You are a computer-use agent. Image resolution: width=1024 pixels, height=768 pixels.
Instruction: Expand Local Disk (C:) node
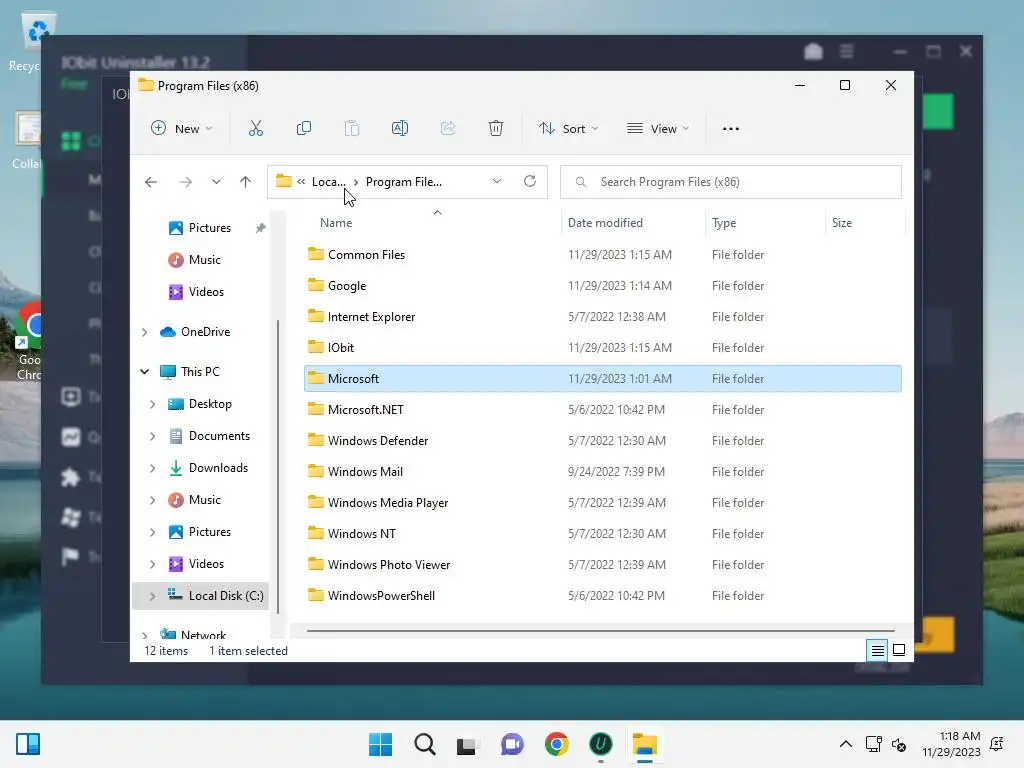point(152,596)
